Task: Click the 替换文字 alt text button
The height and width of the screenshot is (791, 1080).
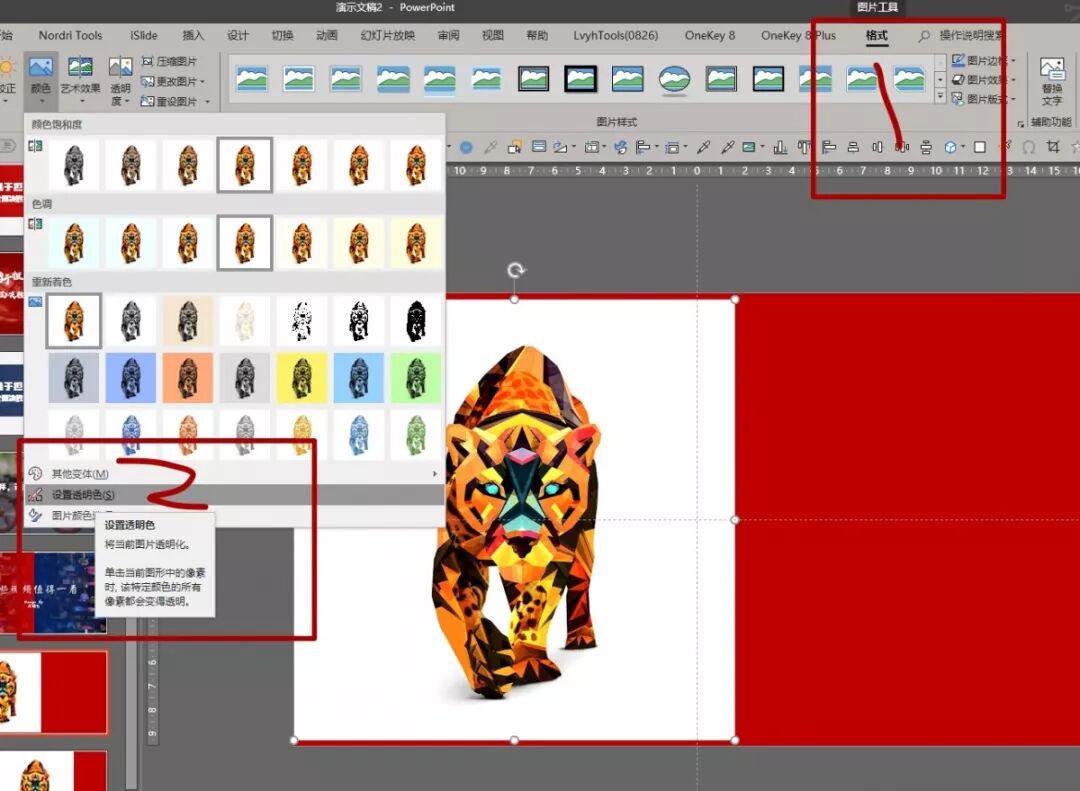Action: point(1052,81)
